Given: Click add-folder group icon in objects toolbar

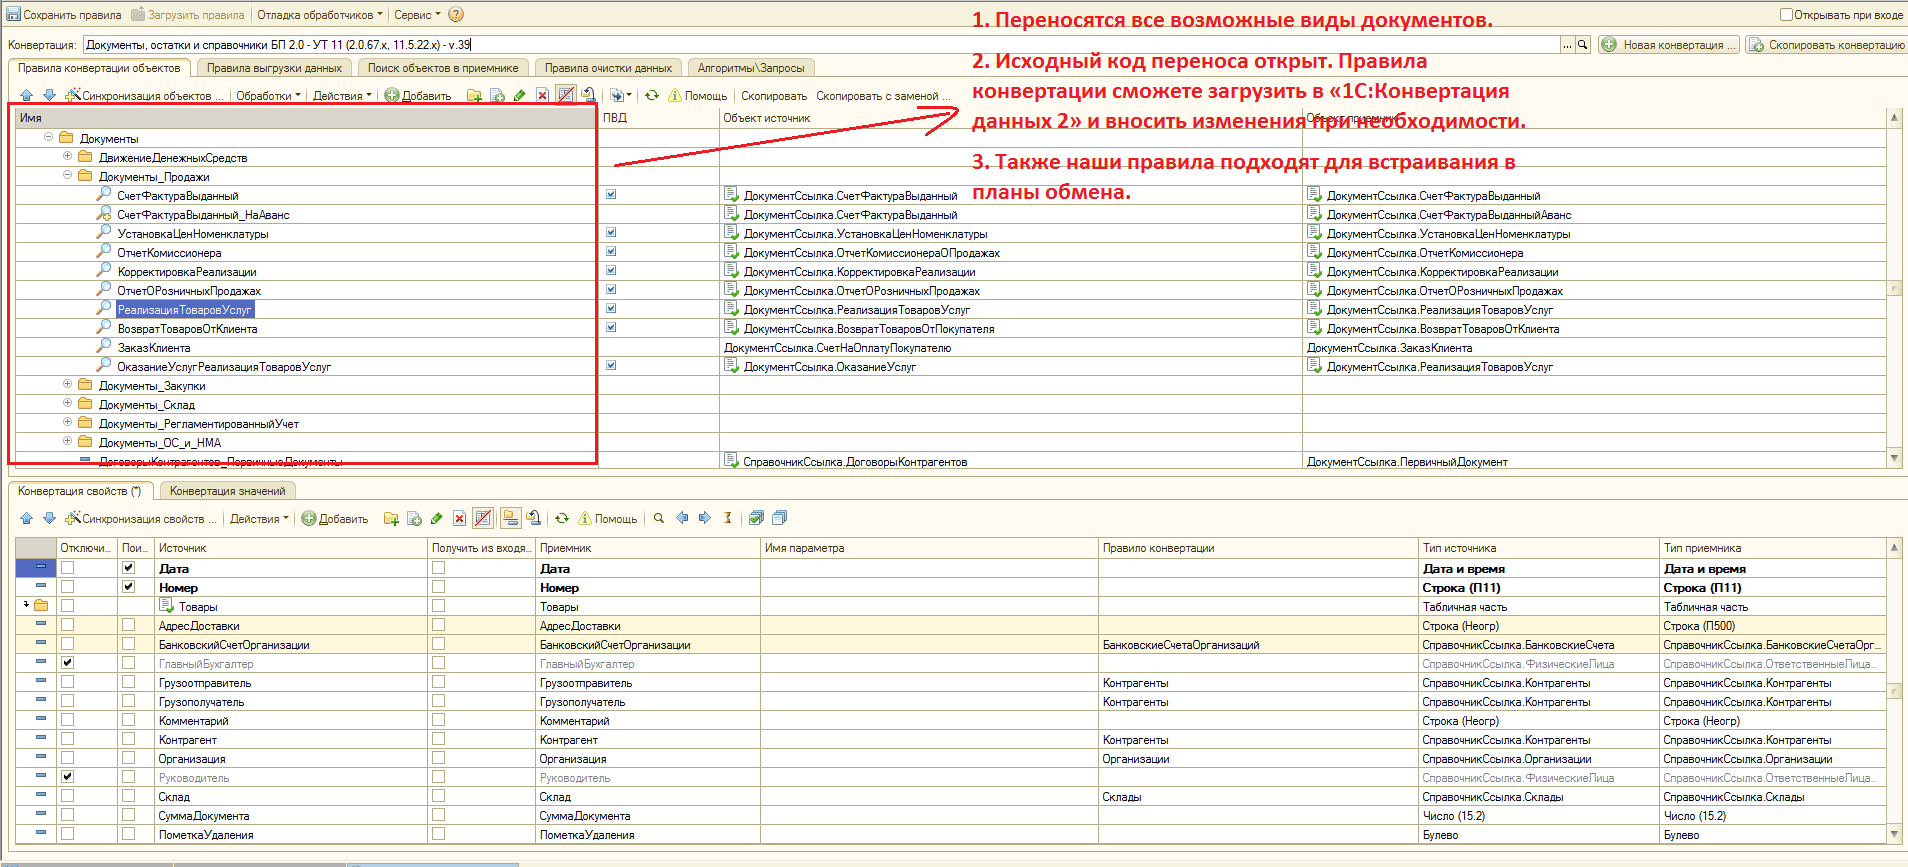Looking at the screenshot, I should 475,96.
